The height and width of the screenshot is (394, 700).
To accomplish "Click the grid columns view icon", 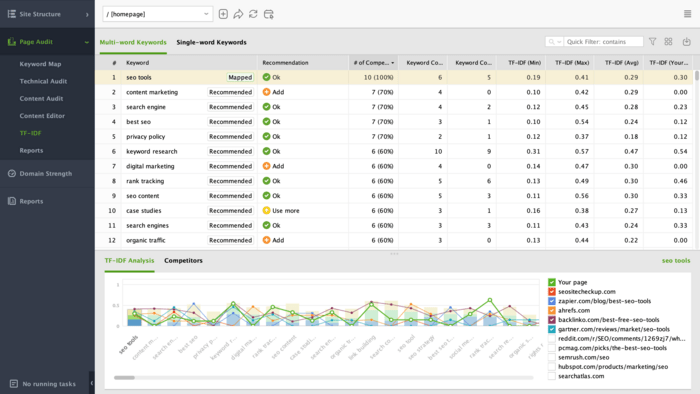I will [668, 41].
